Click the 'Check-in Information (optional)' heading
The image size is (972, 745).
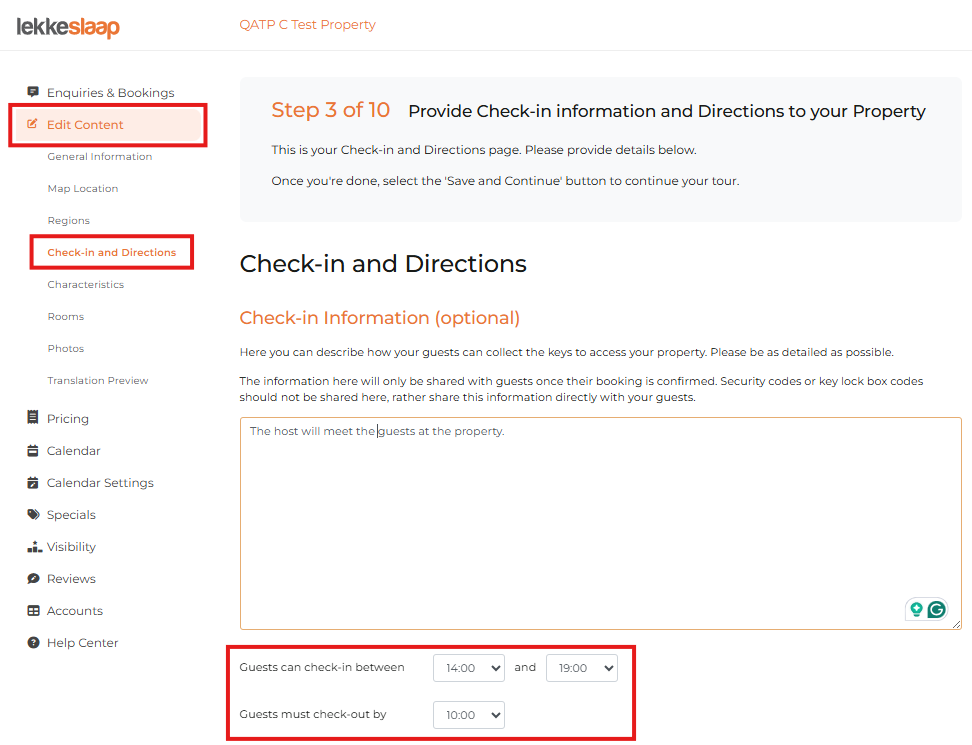[x=379, y=318]
